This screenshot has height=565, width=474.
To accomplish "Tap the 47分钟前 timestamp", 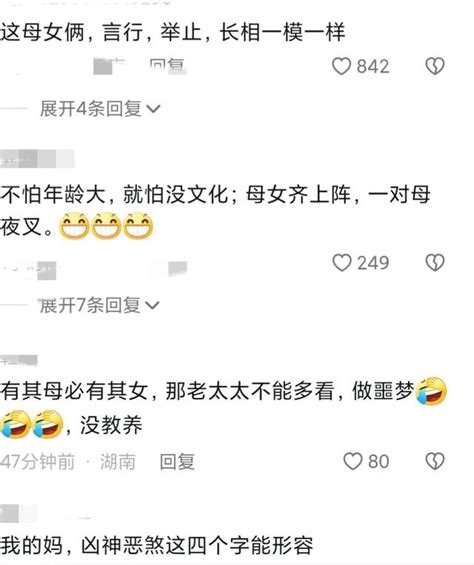I will tap(37, 462).
